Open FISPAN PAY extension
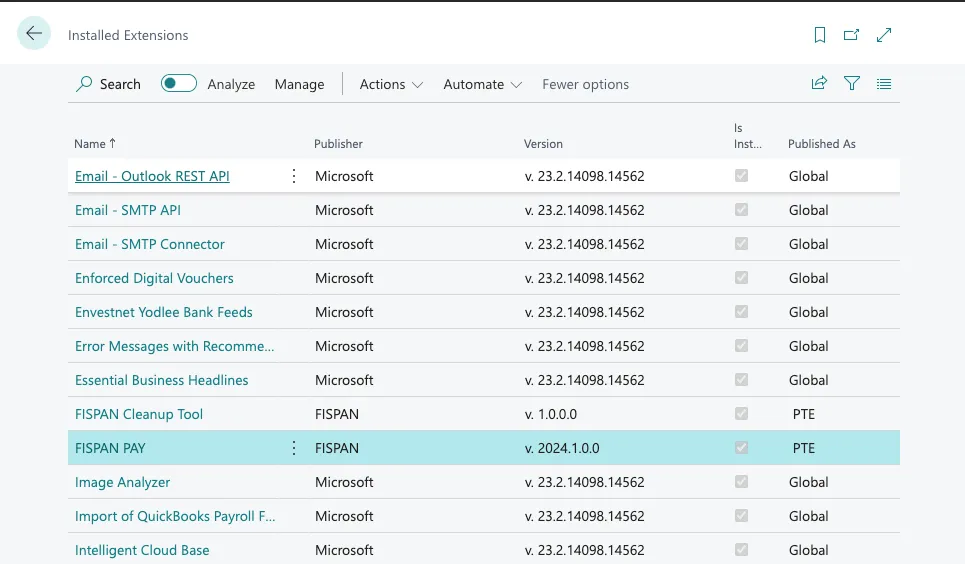 pos(110,448)
